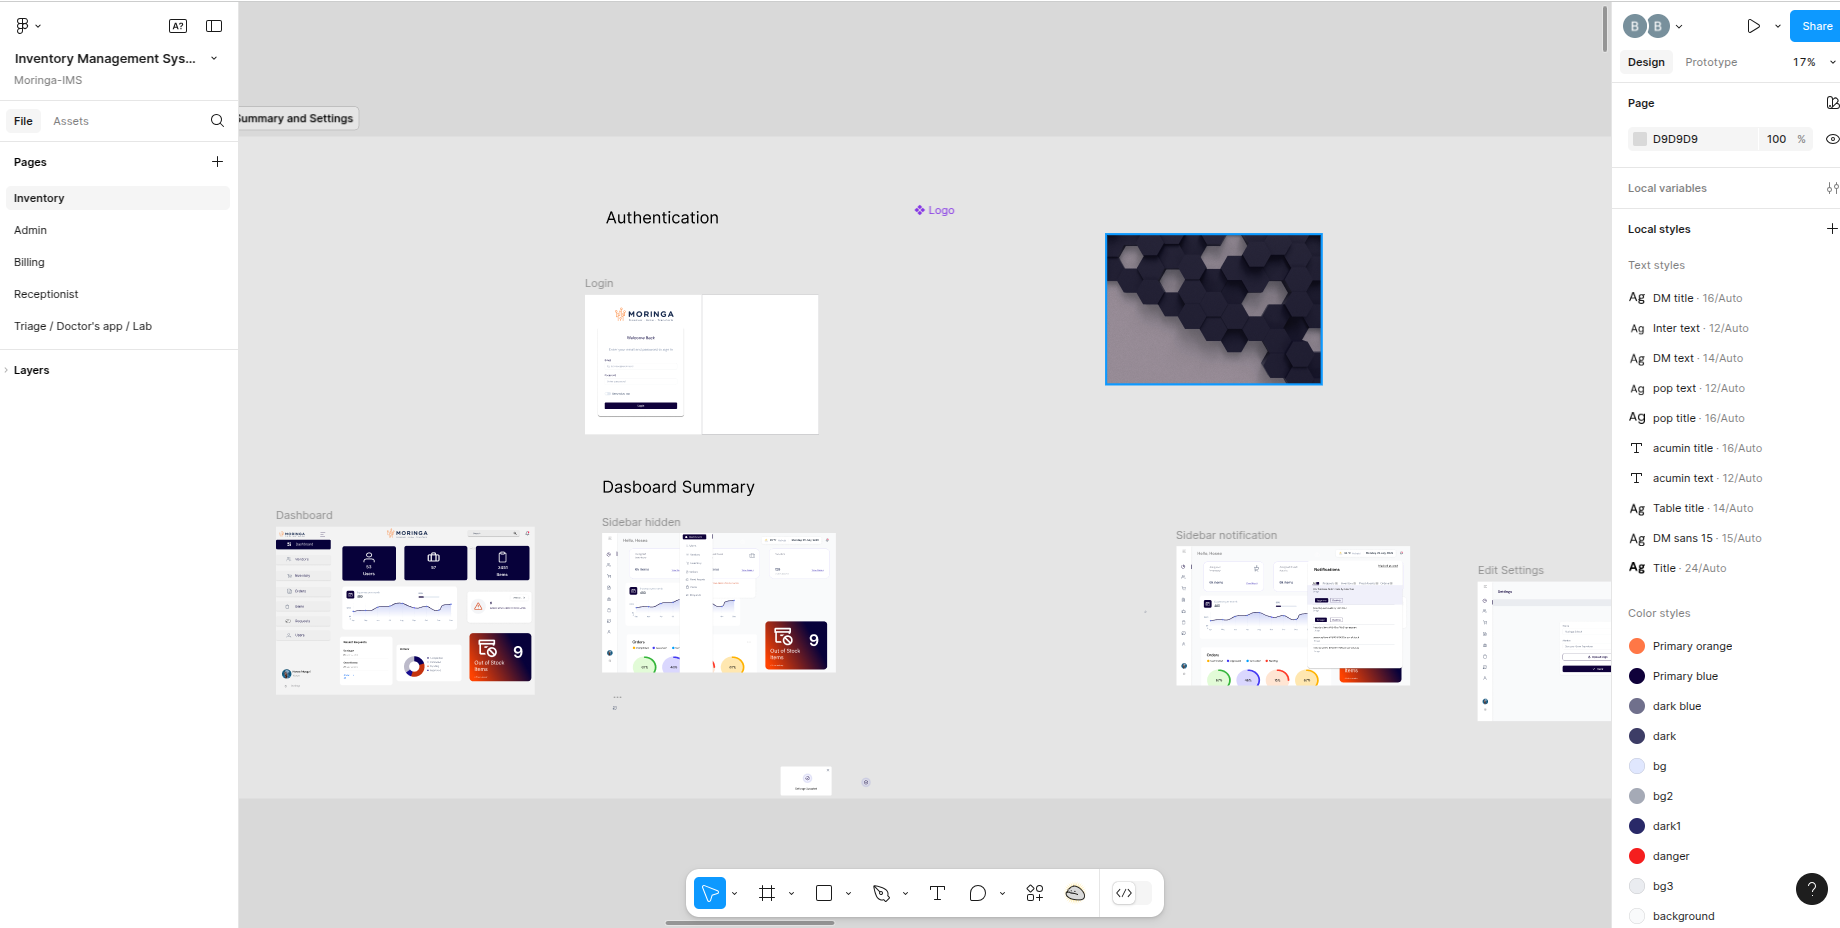Expand Frame tool options chevron
Image resolution: width=1840 pixels, height=928 pixels.
click(792, 893)
